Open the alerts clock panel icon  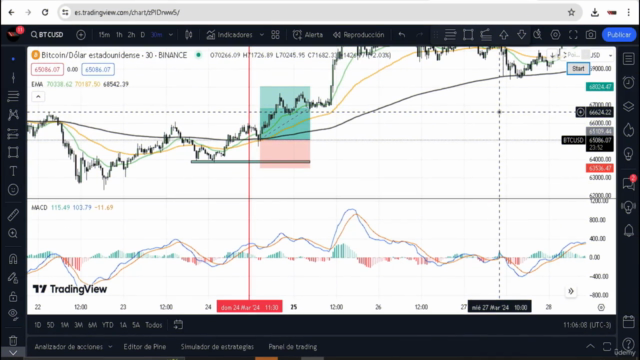tap(629, 82)
